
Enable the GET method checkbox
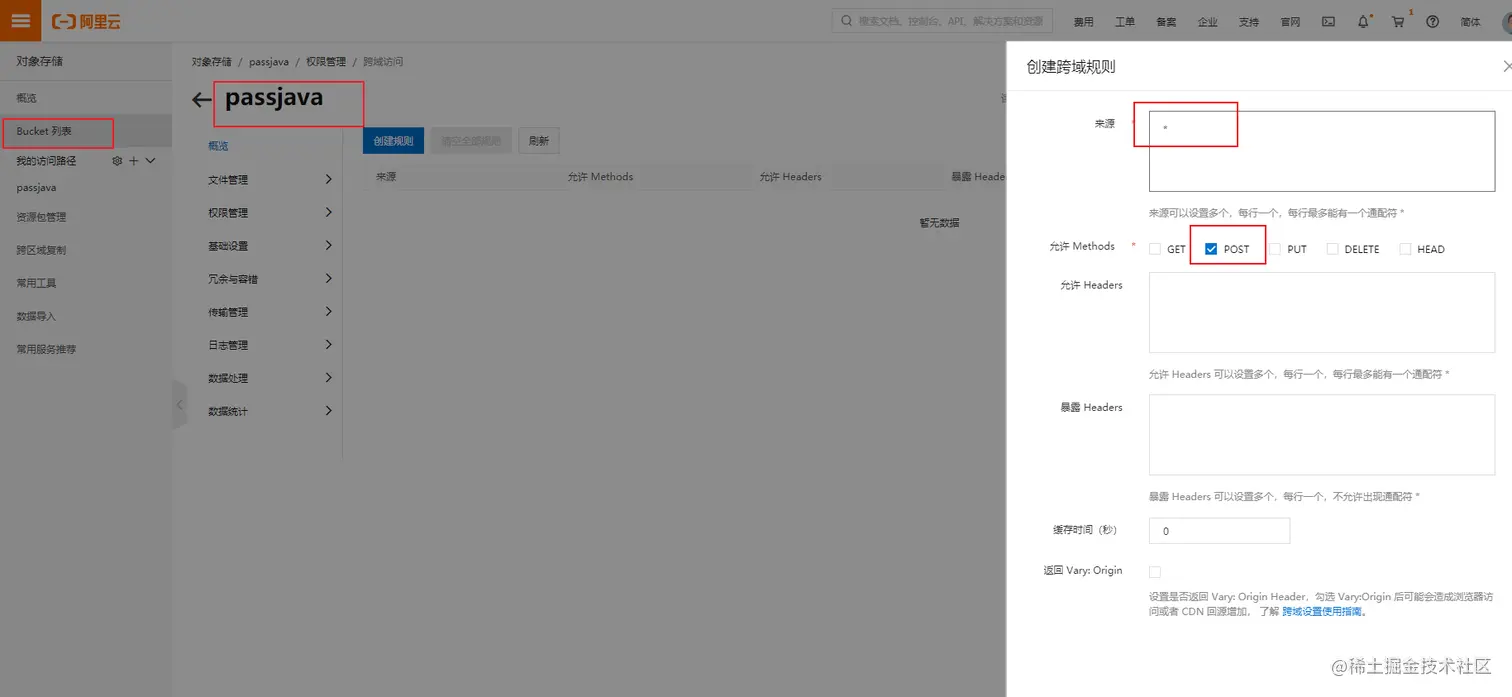pos(1153,248)
